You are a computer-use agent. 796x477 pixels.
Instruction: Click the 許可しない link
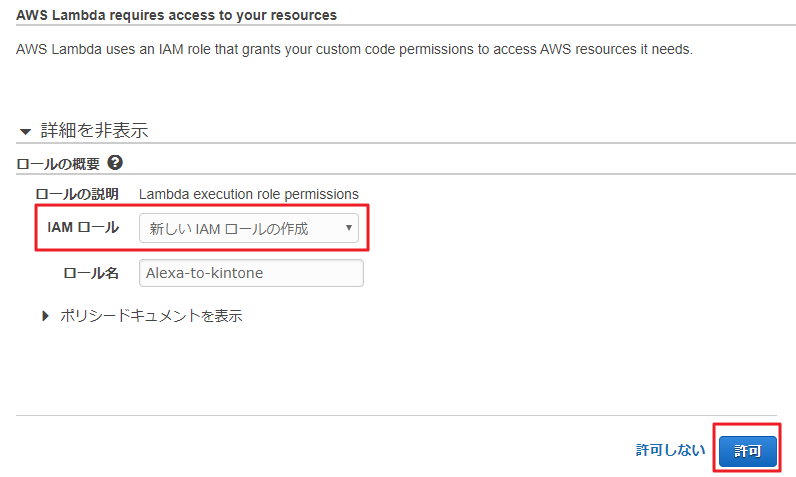(x=671, y=450)
